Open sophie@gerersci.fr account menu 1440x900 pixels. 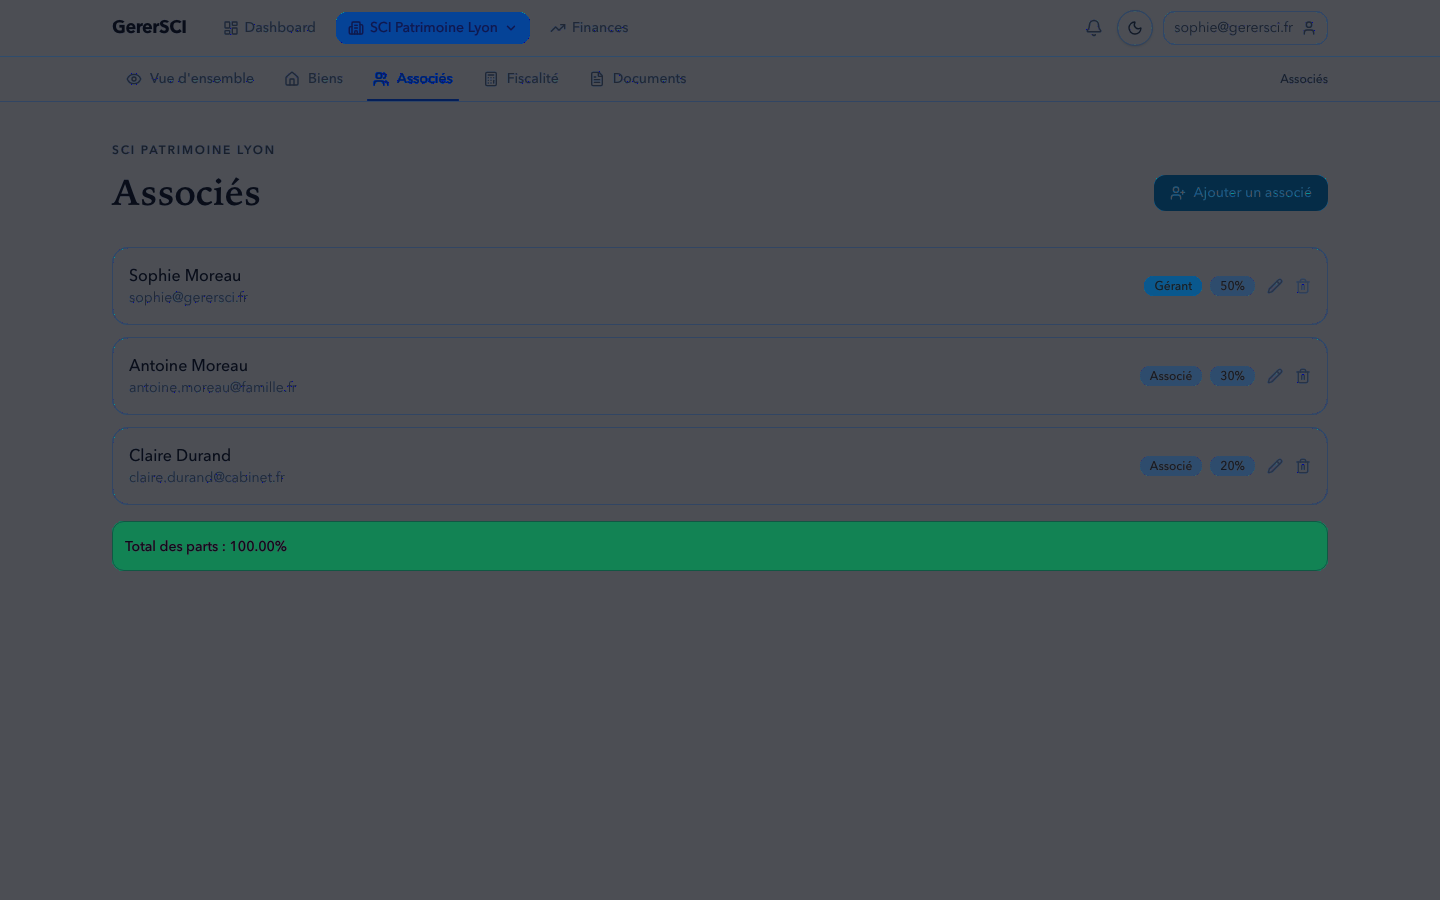1245,28
